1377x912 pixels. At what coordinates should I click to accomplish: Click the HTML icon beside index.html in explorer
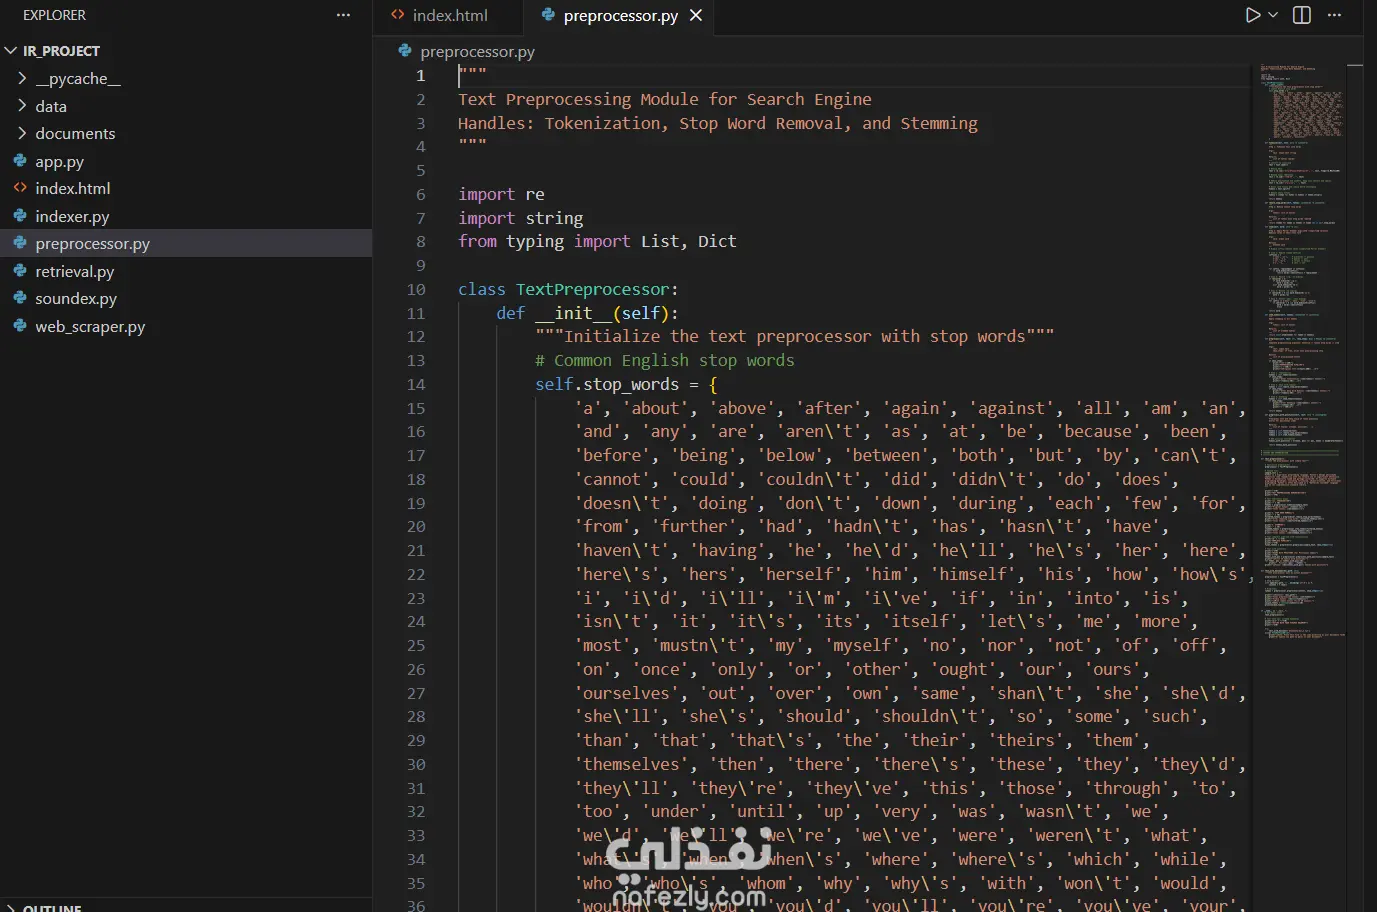(20, 188)
